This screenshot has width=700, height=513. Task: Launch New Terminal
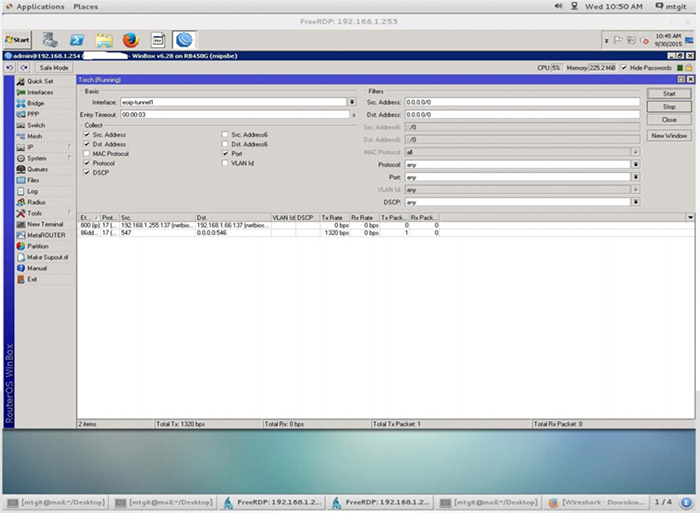(45, 224)
